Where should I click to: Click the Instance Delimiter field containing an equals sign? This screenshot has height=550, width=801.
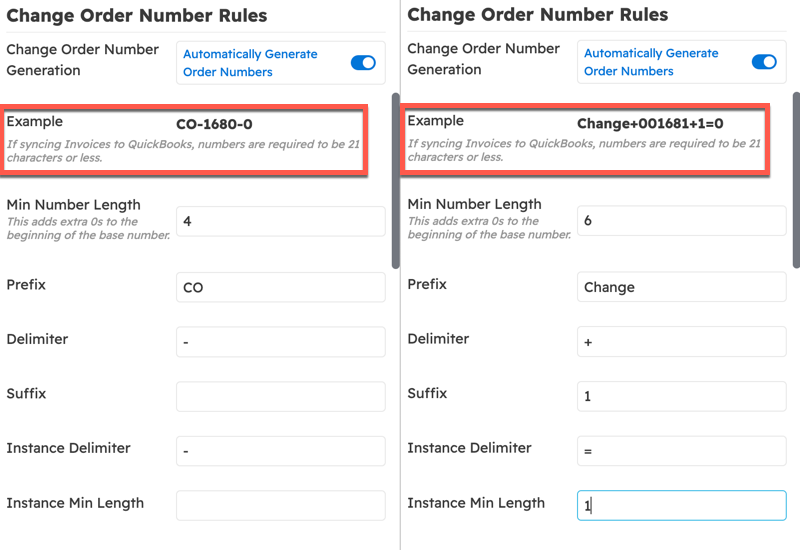click(x=681, y=451)
